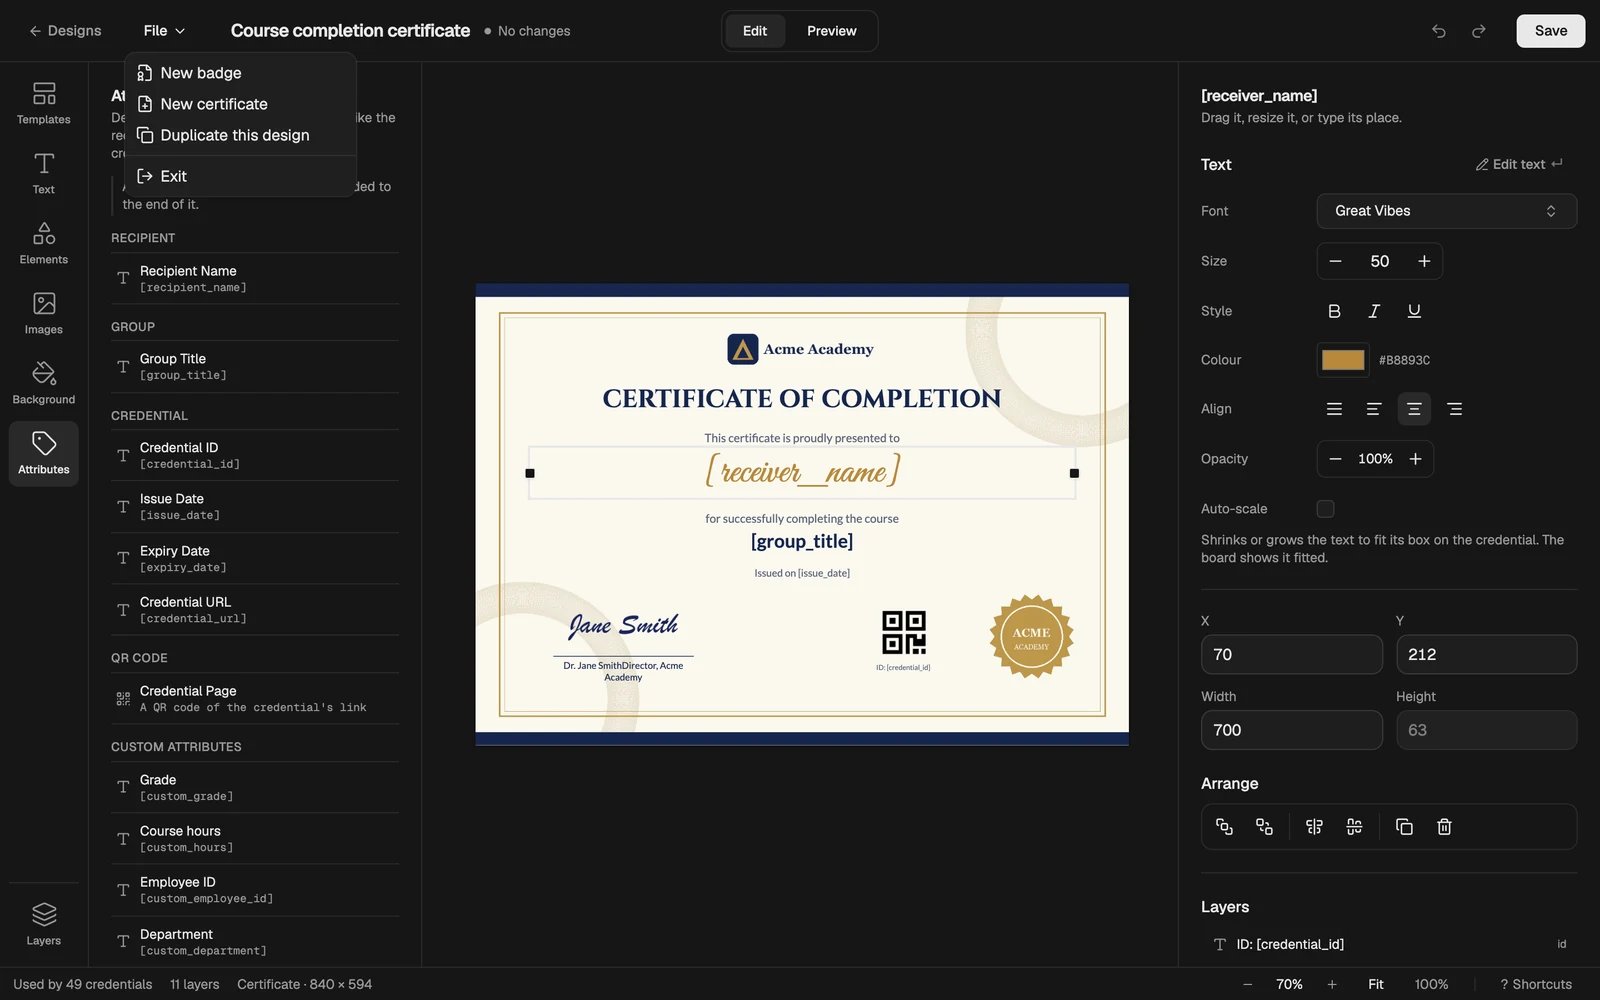
Task: Set text alignment to right
Action: point(1454,409)
